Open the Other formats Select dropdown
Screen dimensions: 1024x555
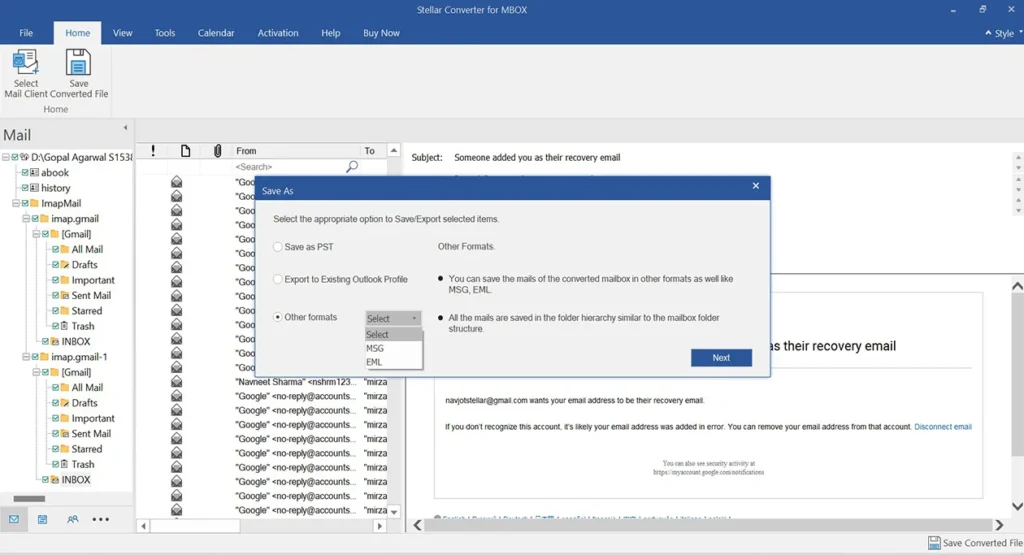point(392,318)
